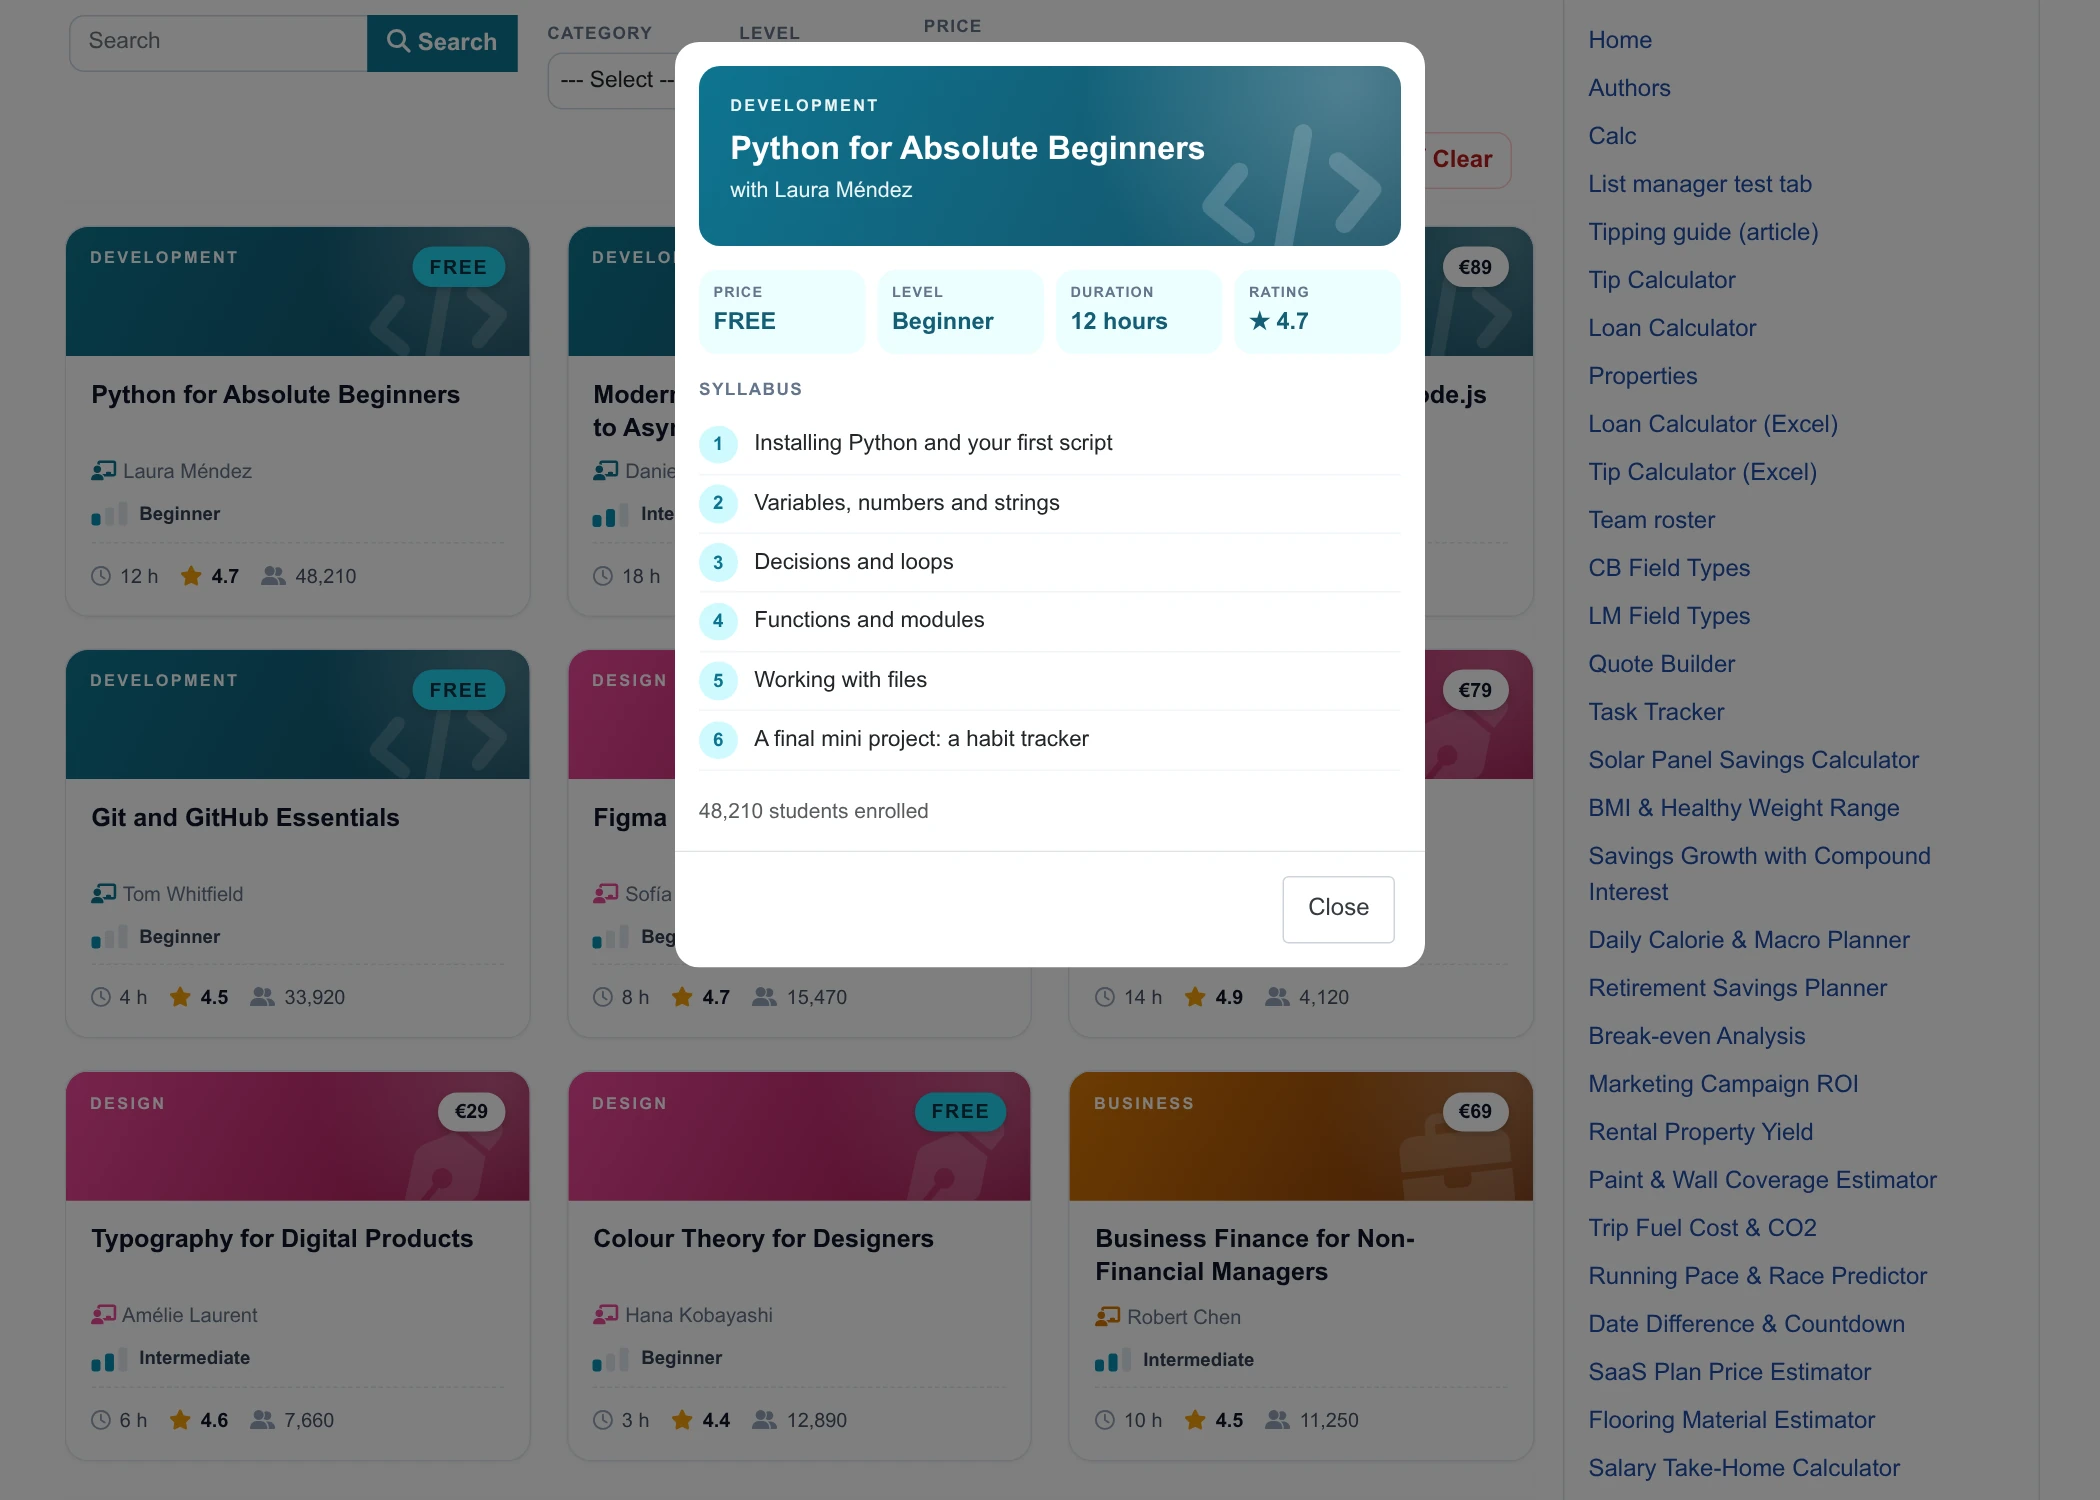This screenshot has width=2100, height=1500.
Task: Open Tip Calculator sidebar link
Action: click(x=1662, y=280)
